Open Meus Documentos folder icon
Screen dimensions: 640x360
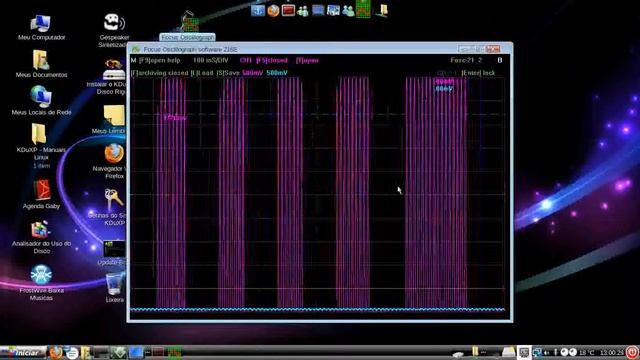coord(41,60)
